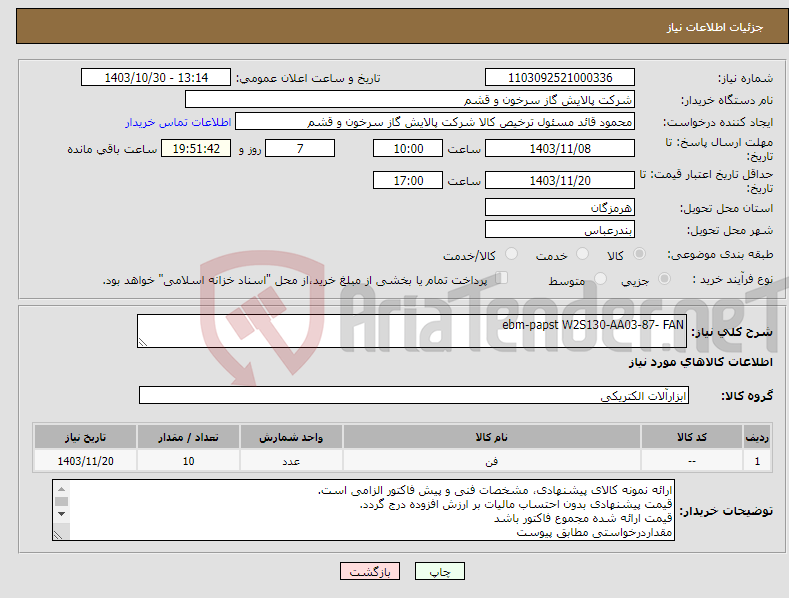Click the price validity date 1403/11/20 field
This screenshot has width=789, height=598.
560,180
